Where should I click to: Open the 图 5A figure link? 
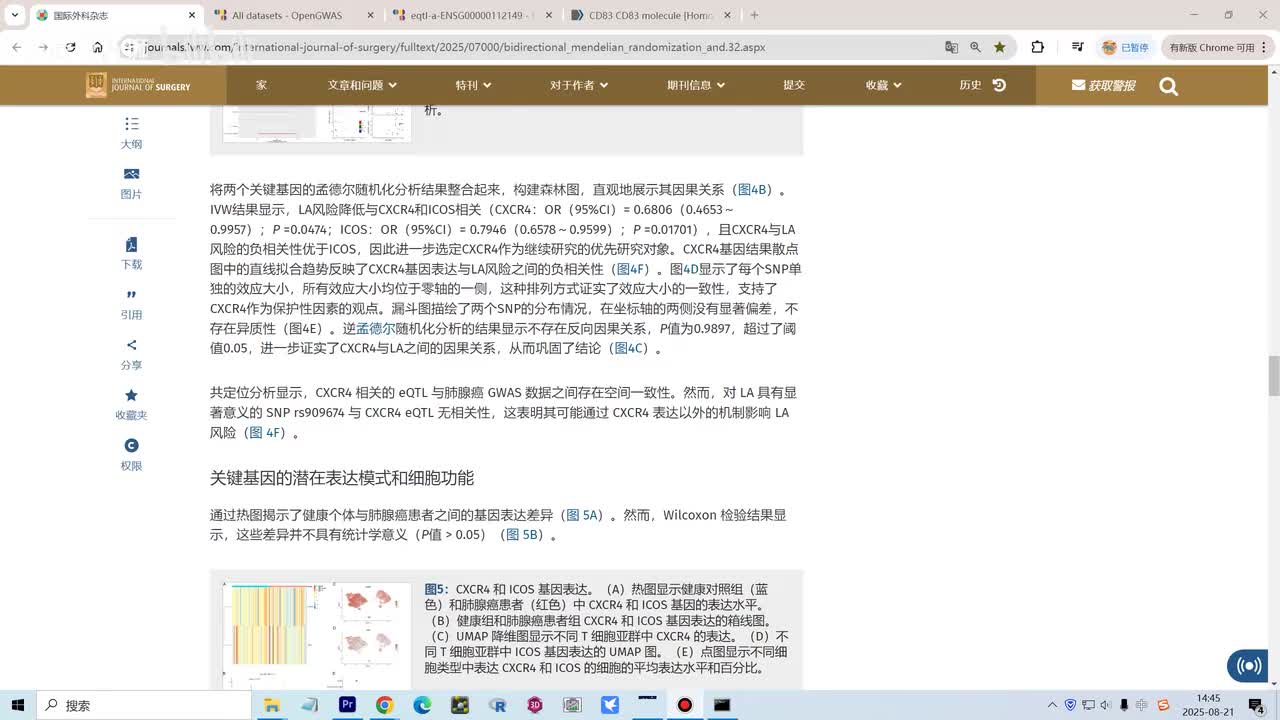click(x=582, y=515)
